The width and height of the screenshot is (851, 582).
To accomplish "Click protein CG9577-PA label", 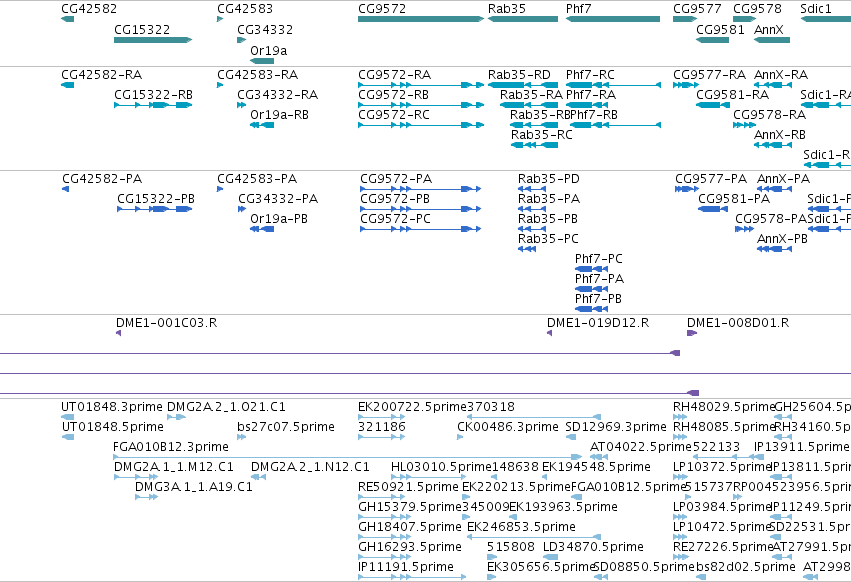I will click(711, 179).
